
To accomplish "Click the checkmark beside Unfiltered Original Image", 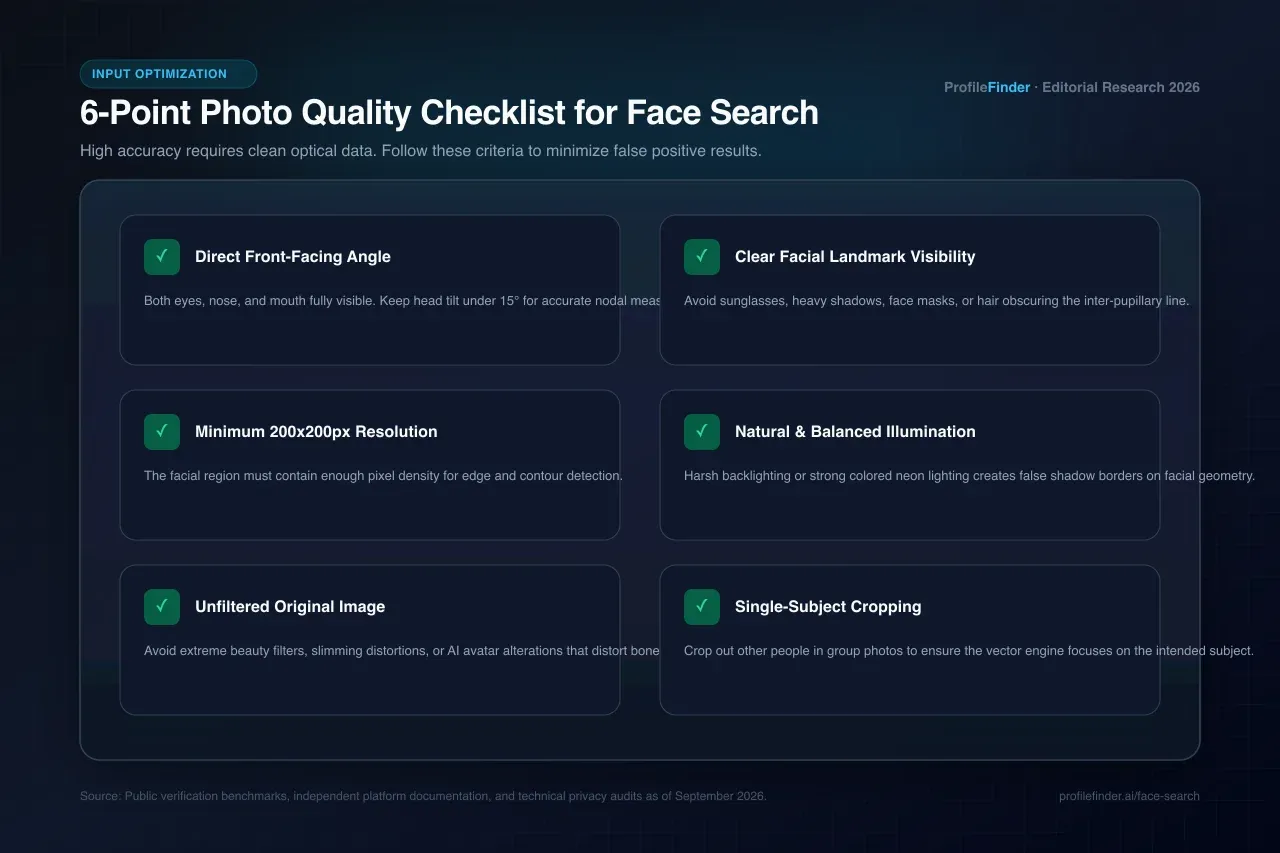I will [162, 607].
